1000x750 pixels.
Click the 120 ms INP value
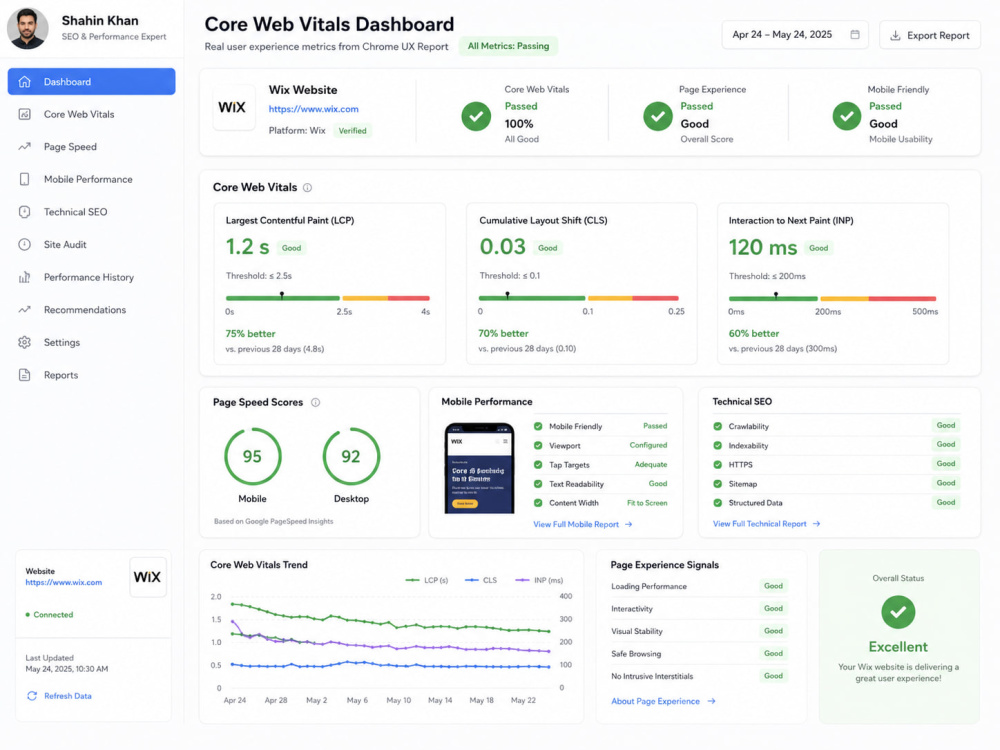click(763, 247)
